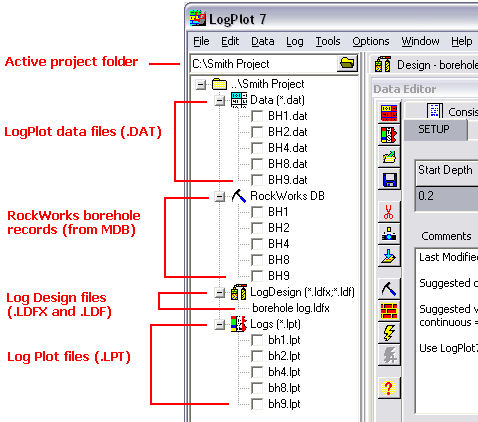Click the pickaxe RockWorks icon in toolbar
The width and height of the screenshot is (478, 422).
click(389, 288)
